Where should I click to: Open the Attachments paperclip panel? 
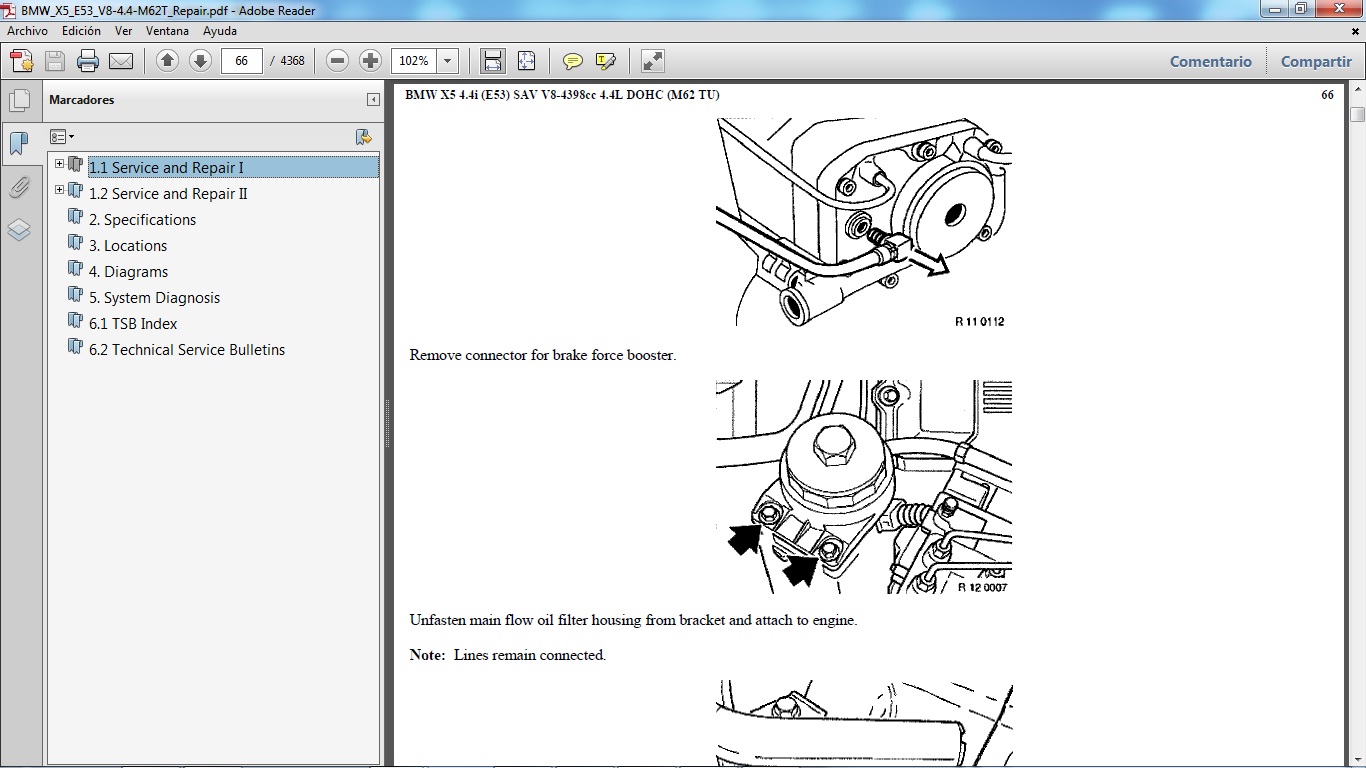(19, 187)
